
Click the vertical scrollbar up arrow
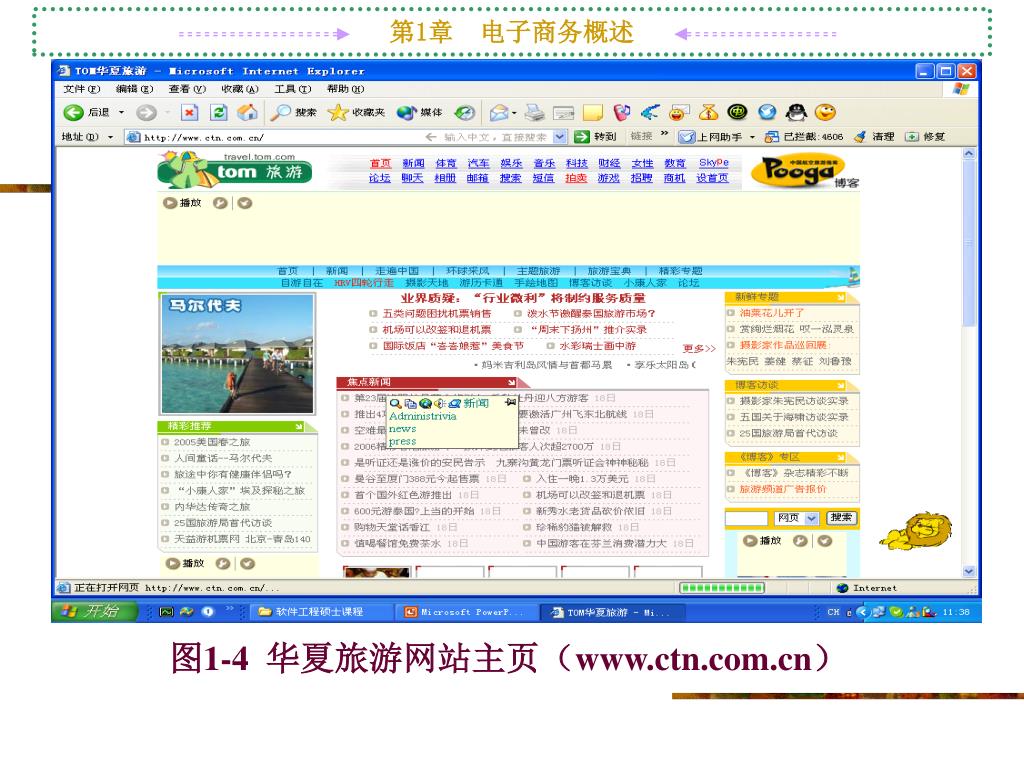click(968, 154)
